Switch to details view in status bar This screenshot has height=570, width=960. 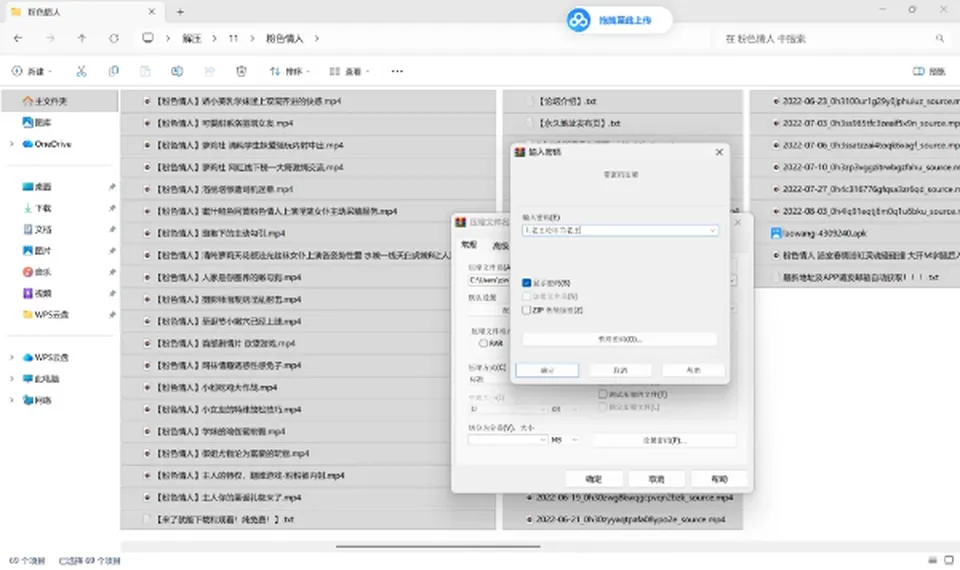(932, 560)
